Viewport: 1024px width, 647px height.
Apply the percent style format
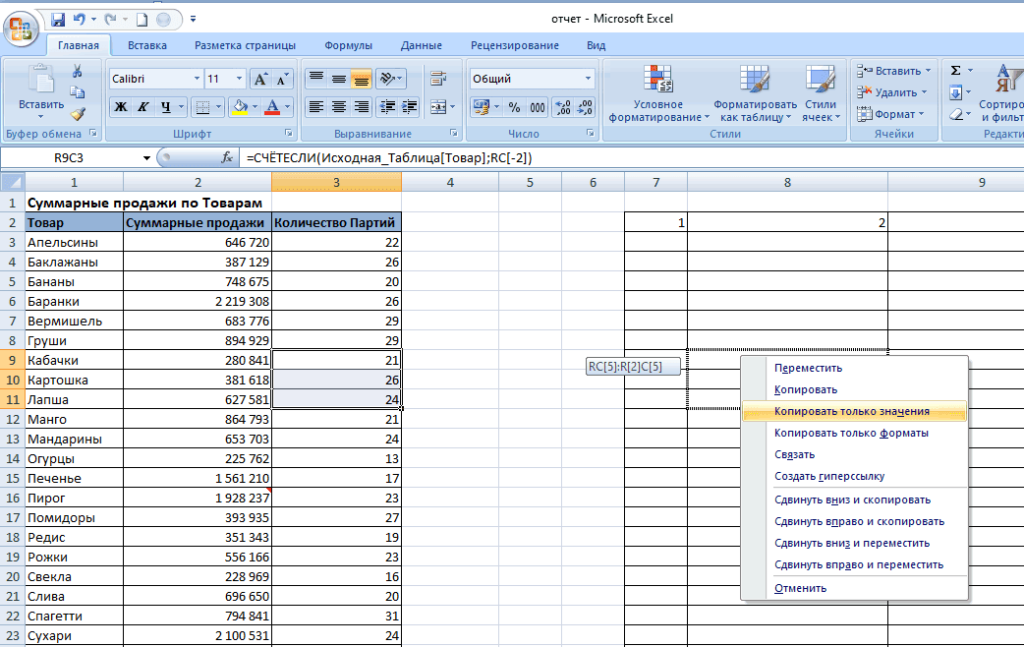pyautogui.click(x=515, y=106)
